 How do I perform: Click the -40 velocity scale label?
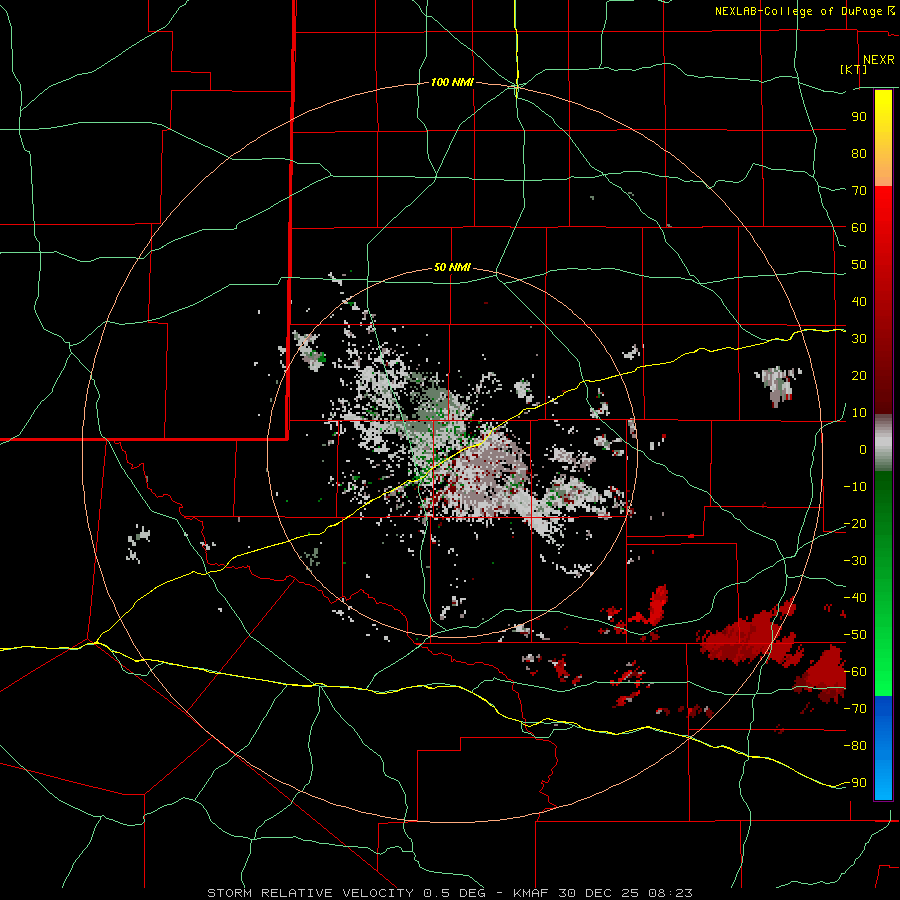pyautogui.click(x=855, y=598)
